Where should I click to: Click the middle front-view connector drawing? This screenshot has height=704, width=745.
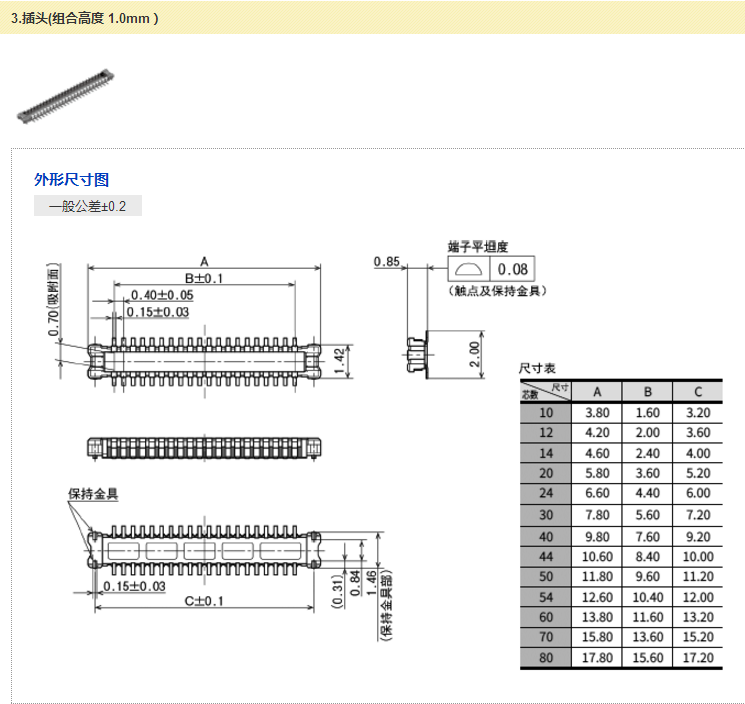point(204,449)
